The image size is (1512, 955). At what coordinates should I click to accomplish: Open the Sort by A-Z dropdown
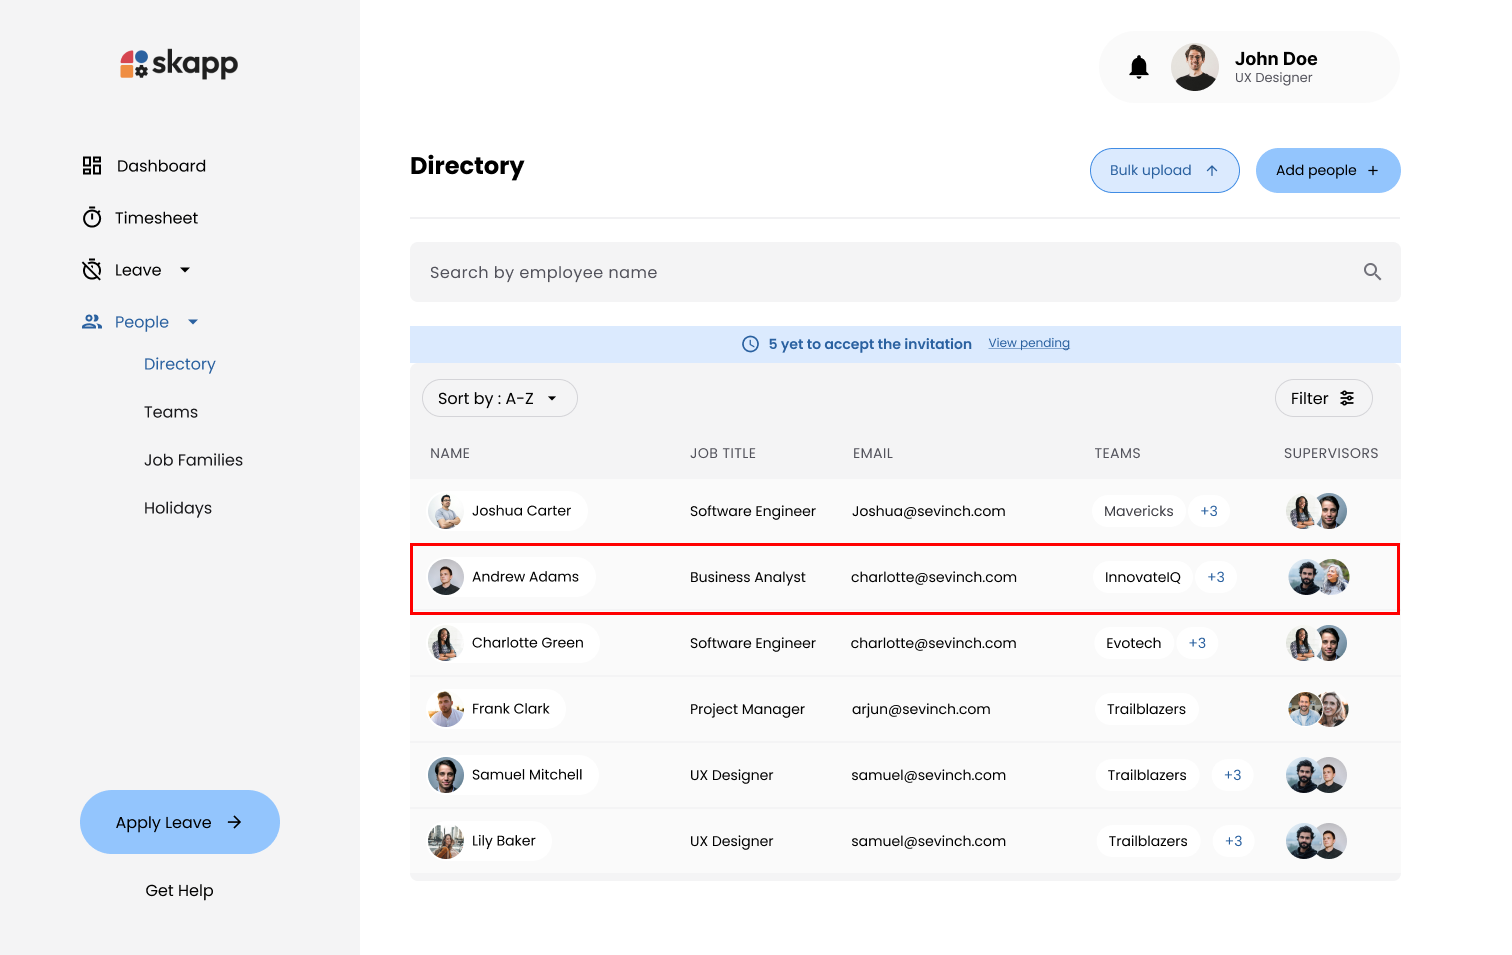499,397
